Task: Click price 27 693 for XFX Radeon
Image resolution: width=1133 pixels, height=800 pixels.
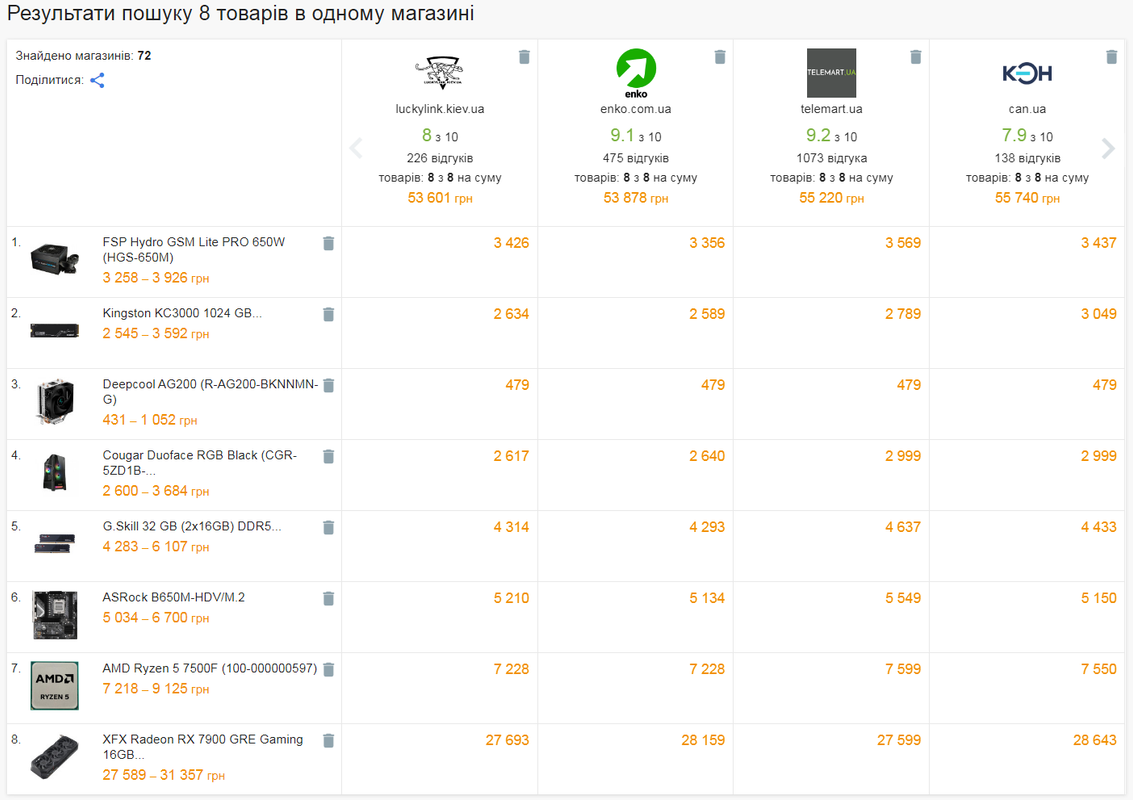Action: click(507, 741)
